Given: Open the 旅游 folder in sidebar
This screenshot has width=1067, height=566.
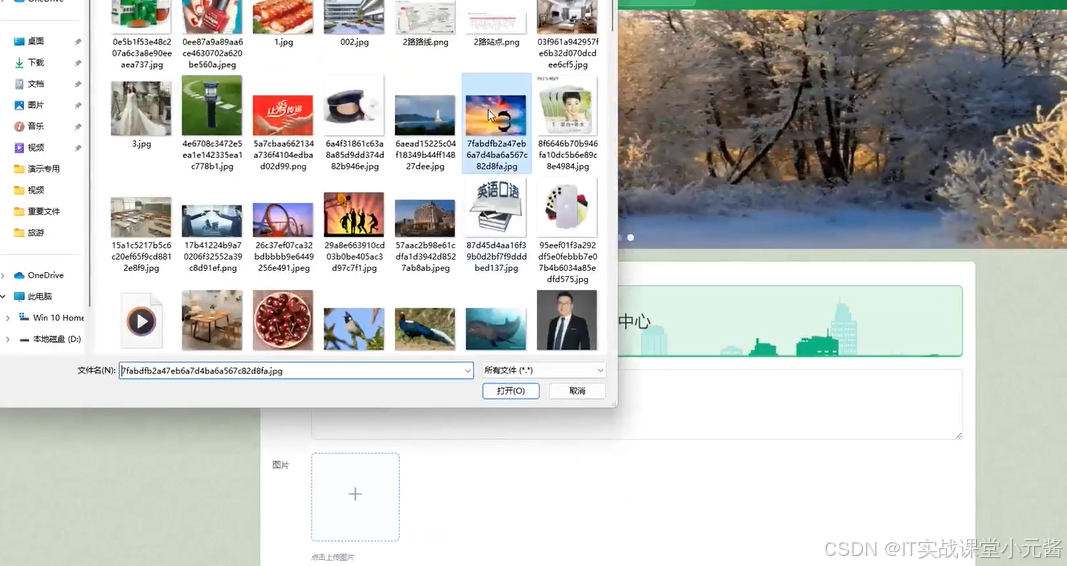Looking at the screenshot, I should [35, 233].
